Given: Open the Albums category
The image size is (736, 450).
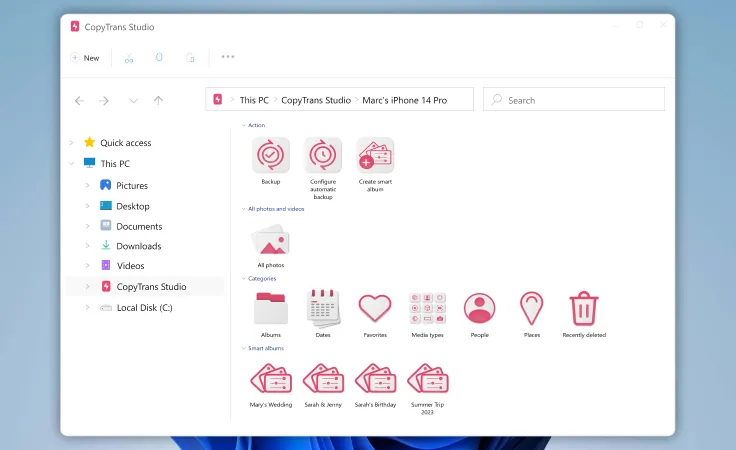Looking at the screenshot, I should point(271,308).
